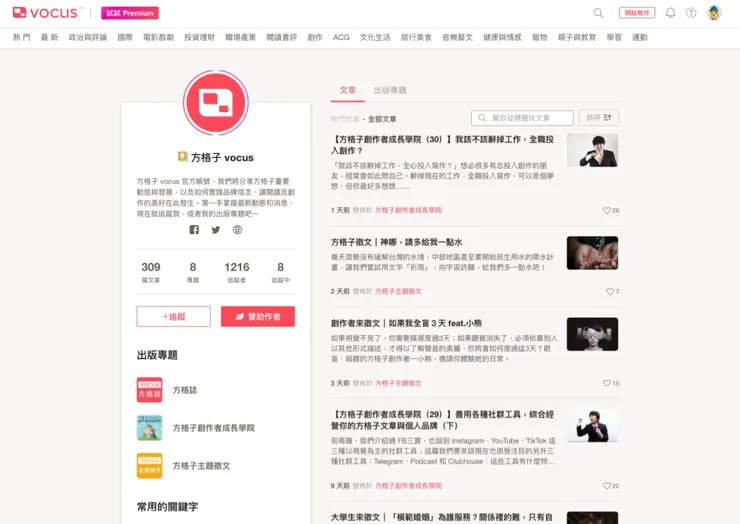Like the 創作者成長學院 (29) article heart icon
740x524 pixels.
606,486
